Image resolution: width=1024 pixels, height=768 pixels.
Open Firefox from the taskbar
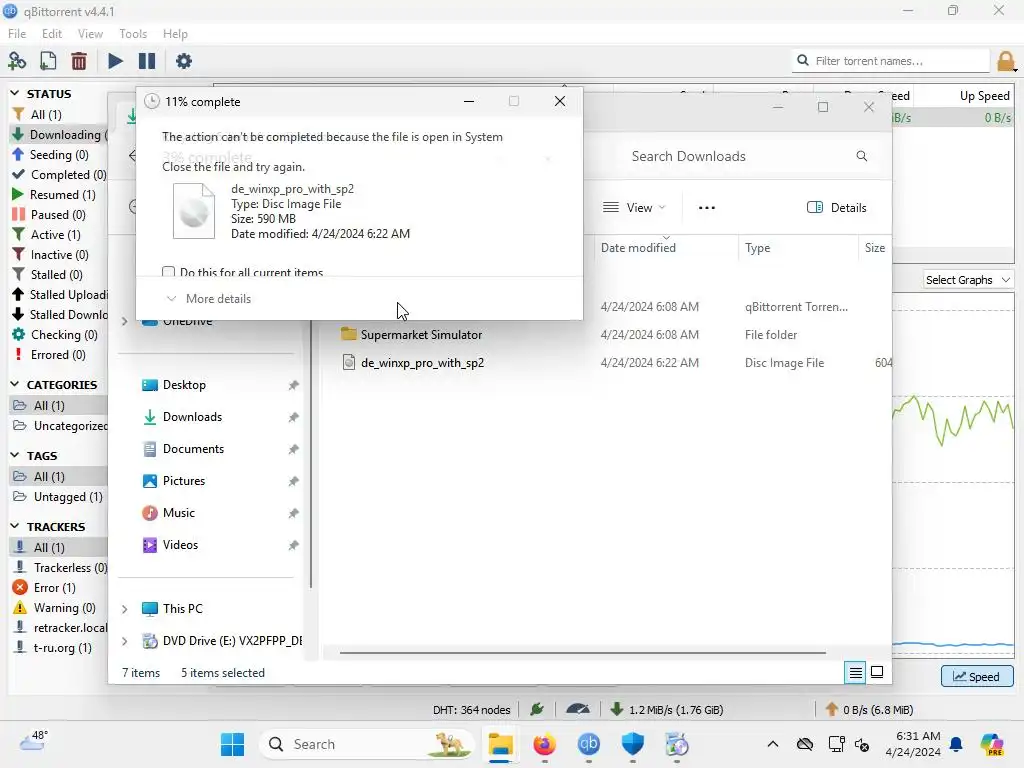point(545,744)
